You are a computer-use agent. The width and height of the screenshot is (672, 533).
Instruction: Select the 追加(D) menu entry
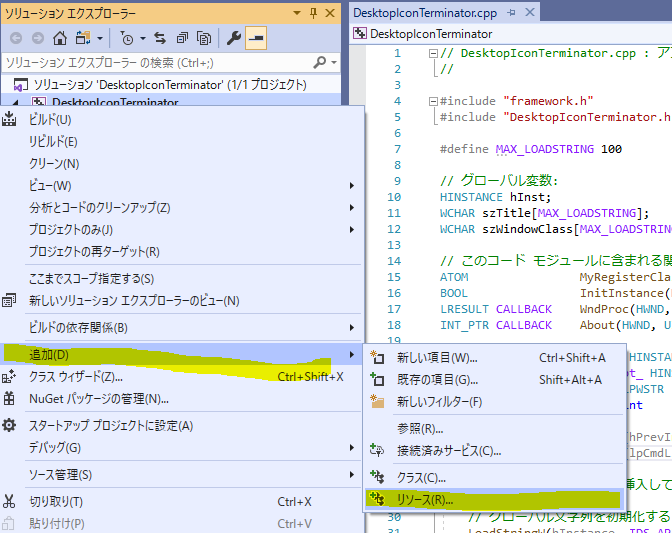[182, 354]
